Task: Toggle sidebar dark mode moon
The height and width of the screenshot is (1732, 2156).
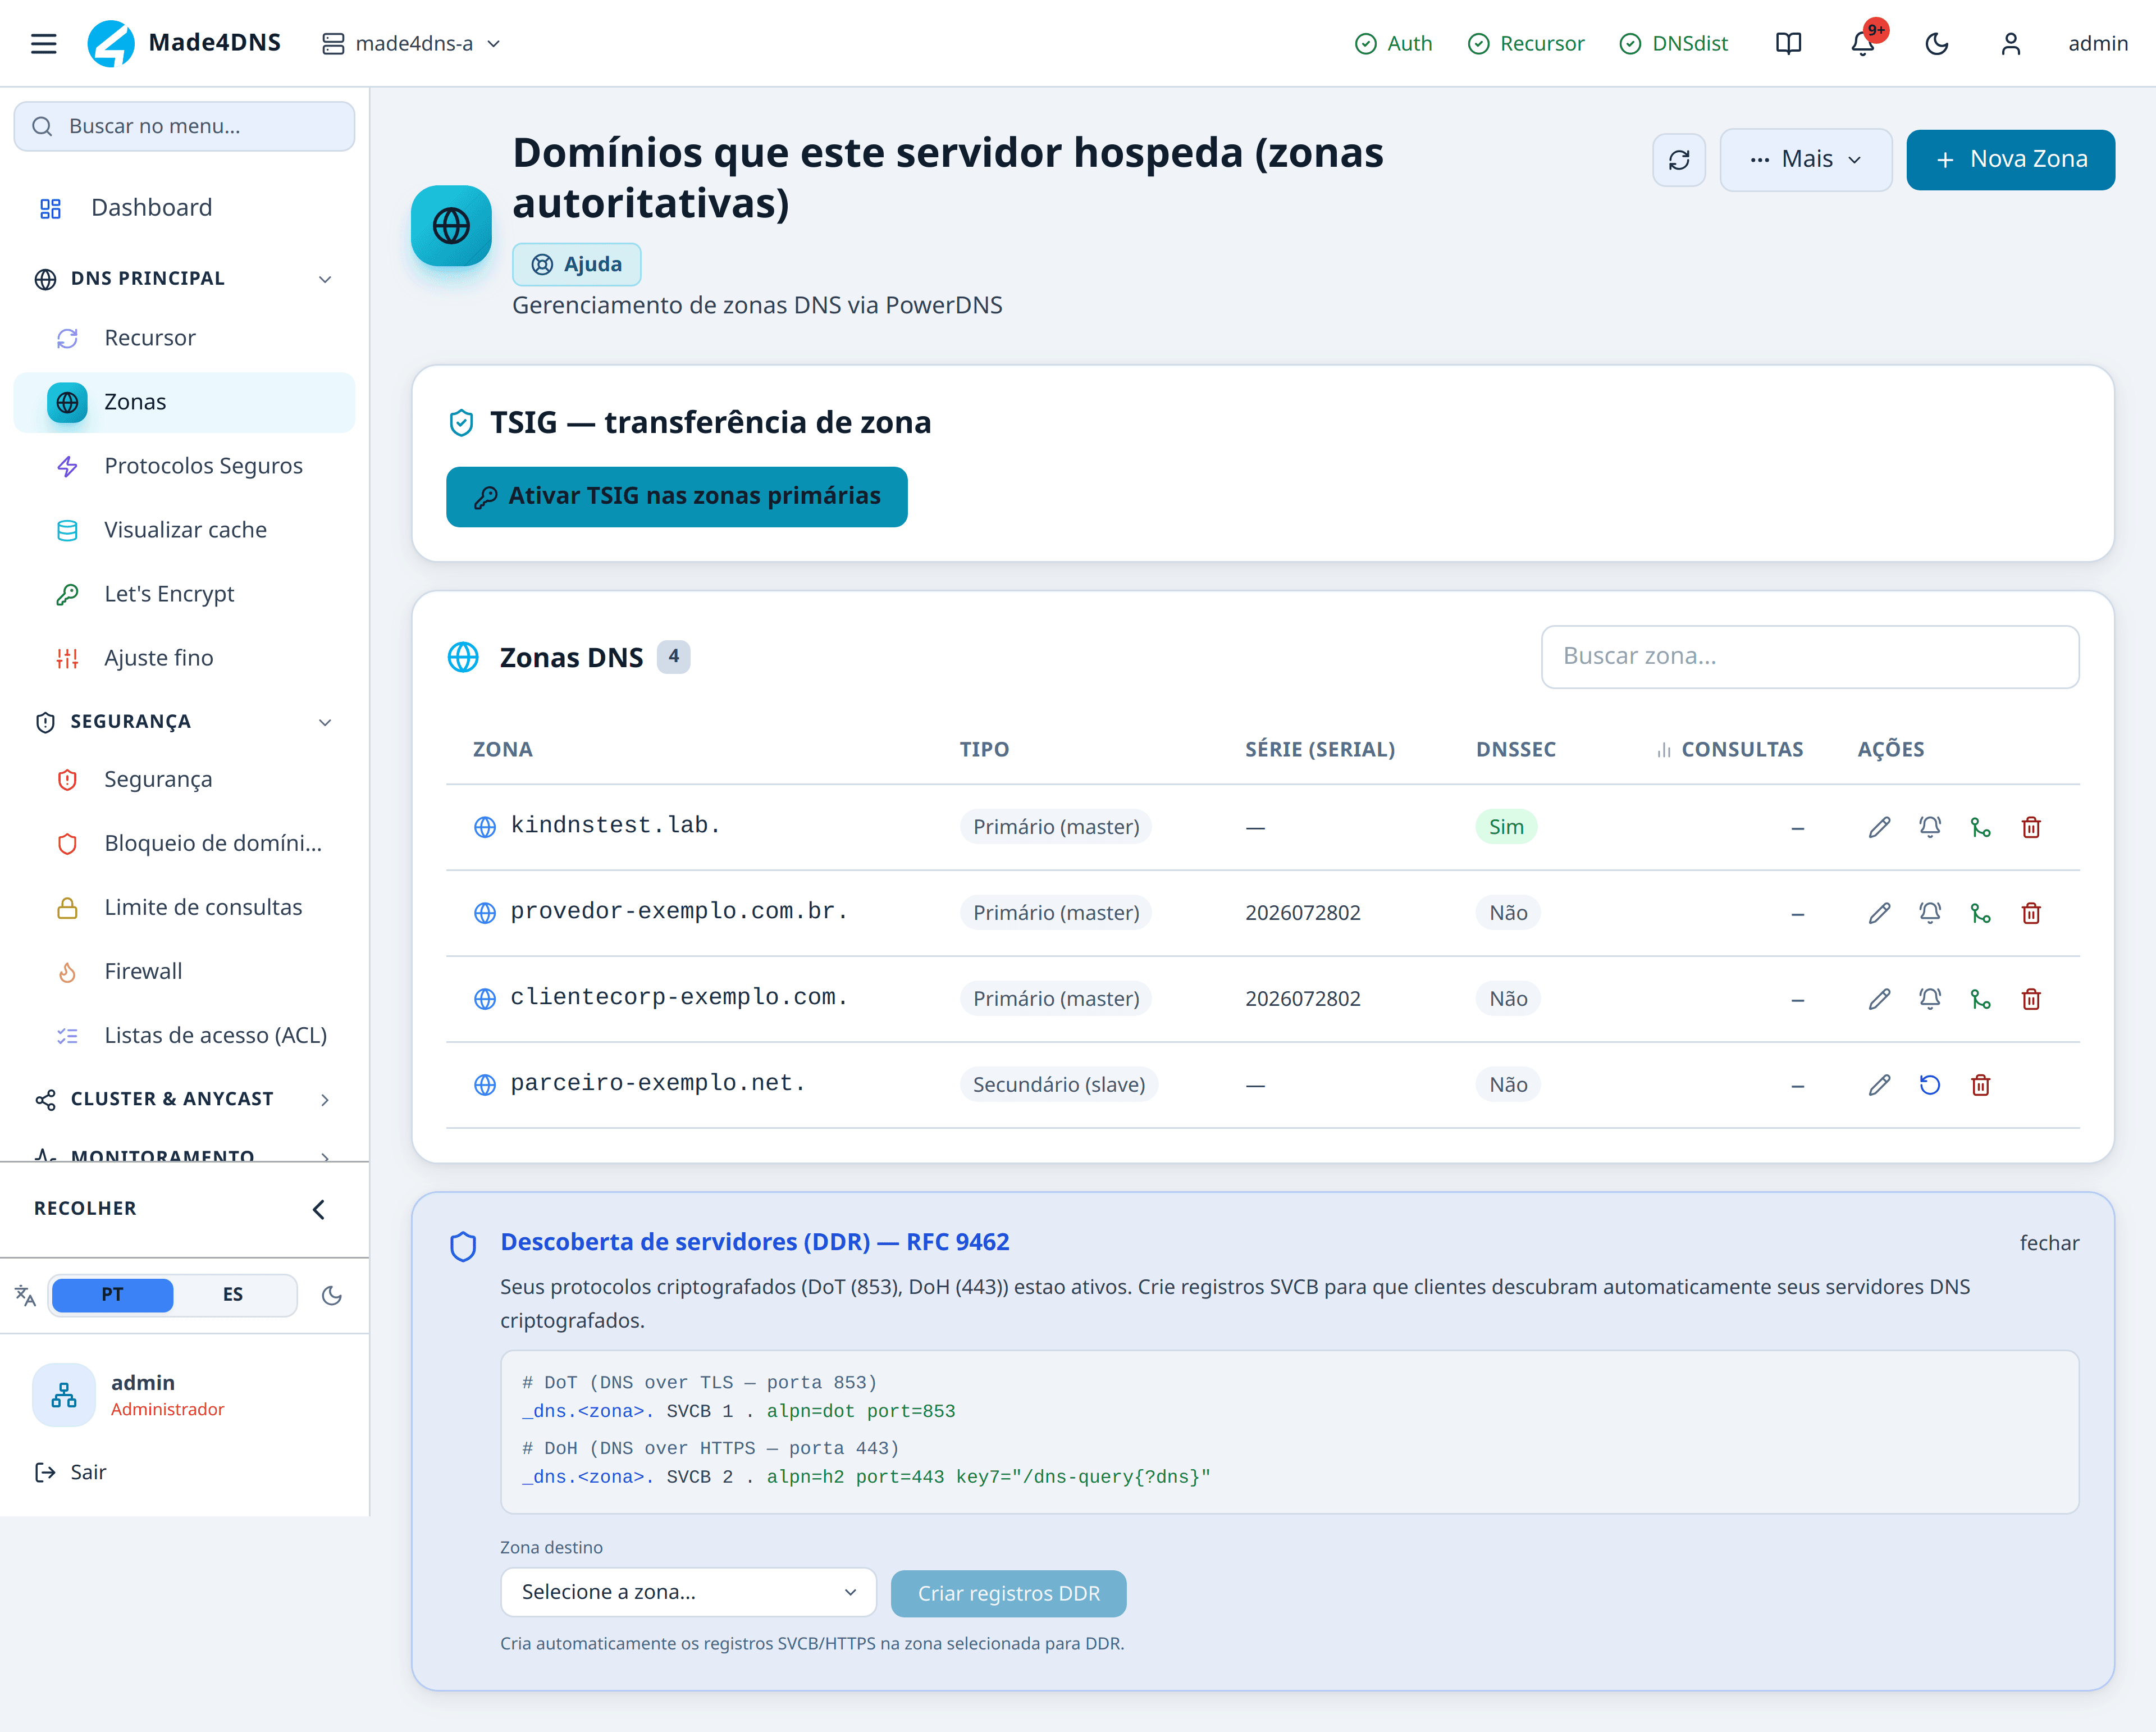Action: tap(332, 1295)
